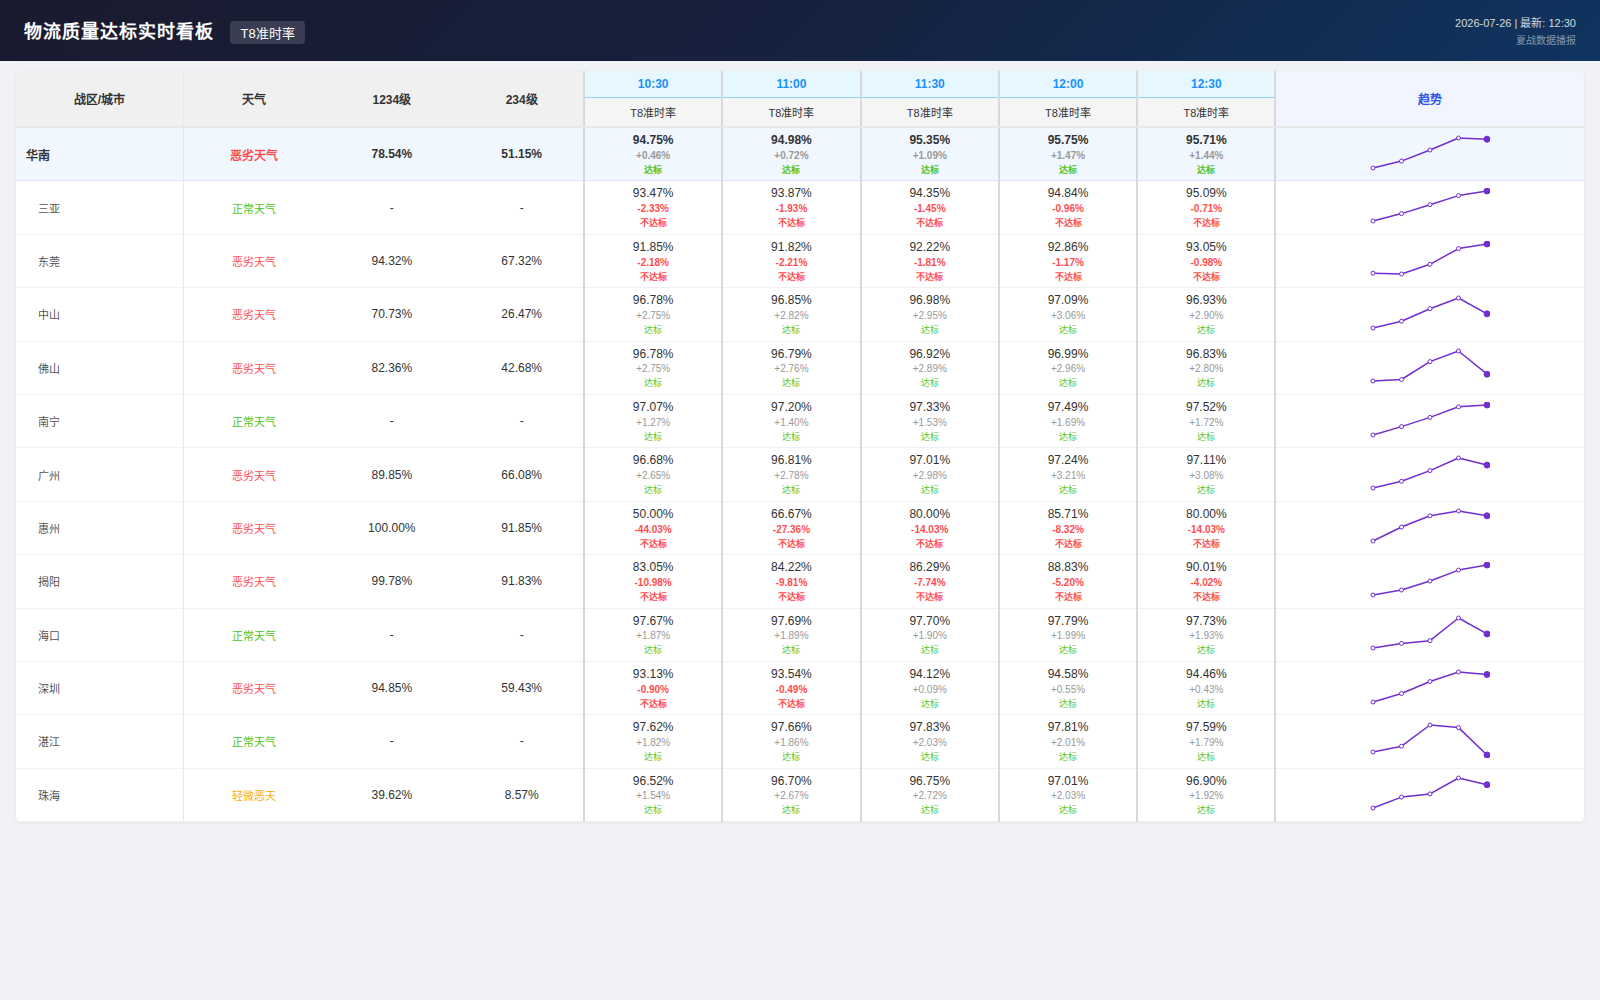Click 揭阳 10:30 rate 83.05%

click(653, 567)
